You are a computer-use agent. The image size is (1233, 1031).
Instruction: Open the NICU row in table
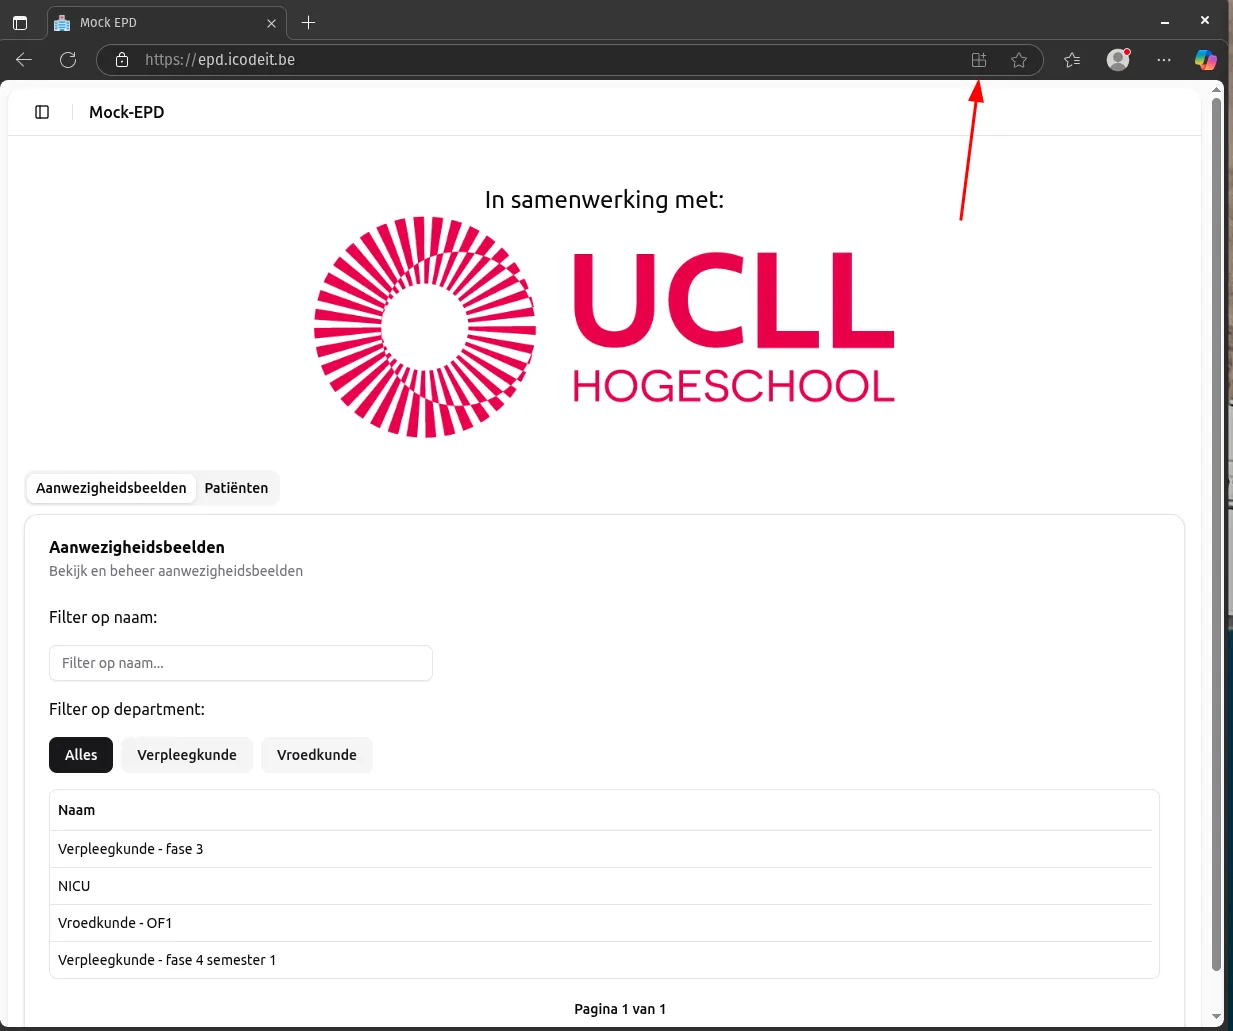tap(74, 886)
